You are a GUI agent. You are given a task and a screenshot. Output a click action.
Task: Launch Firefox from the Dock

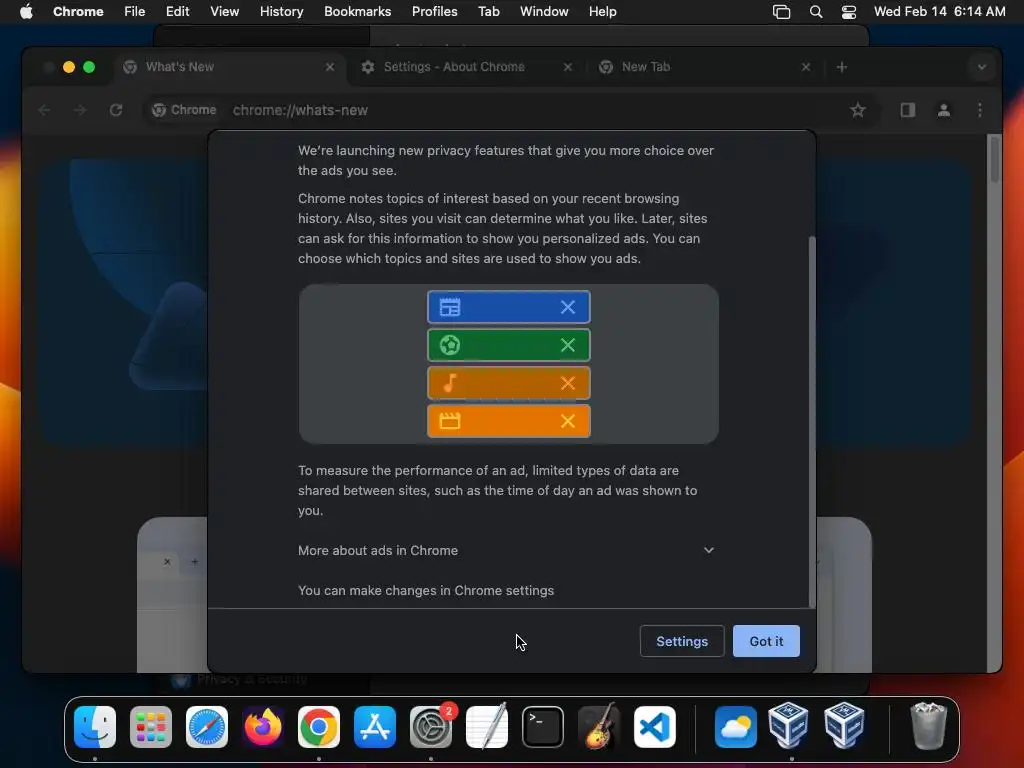[x=263, y=727]
